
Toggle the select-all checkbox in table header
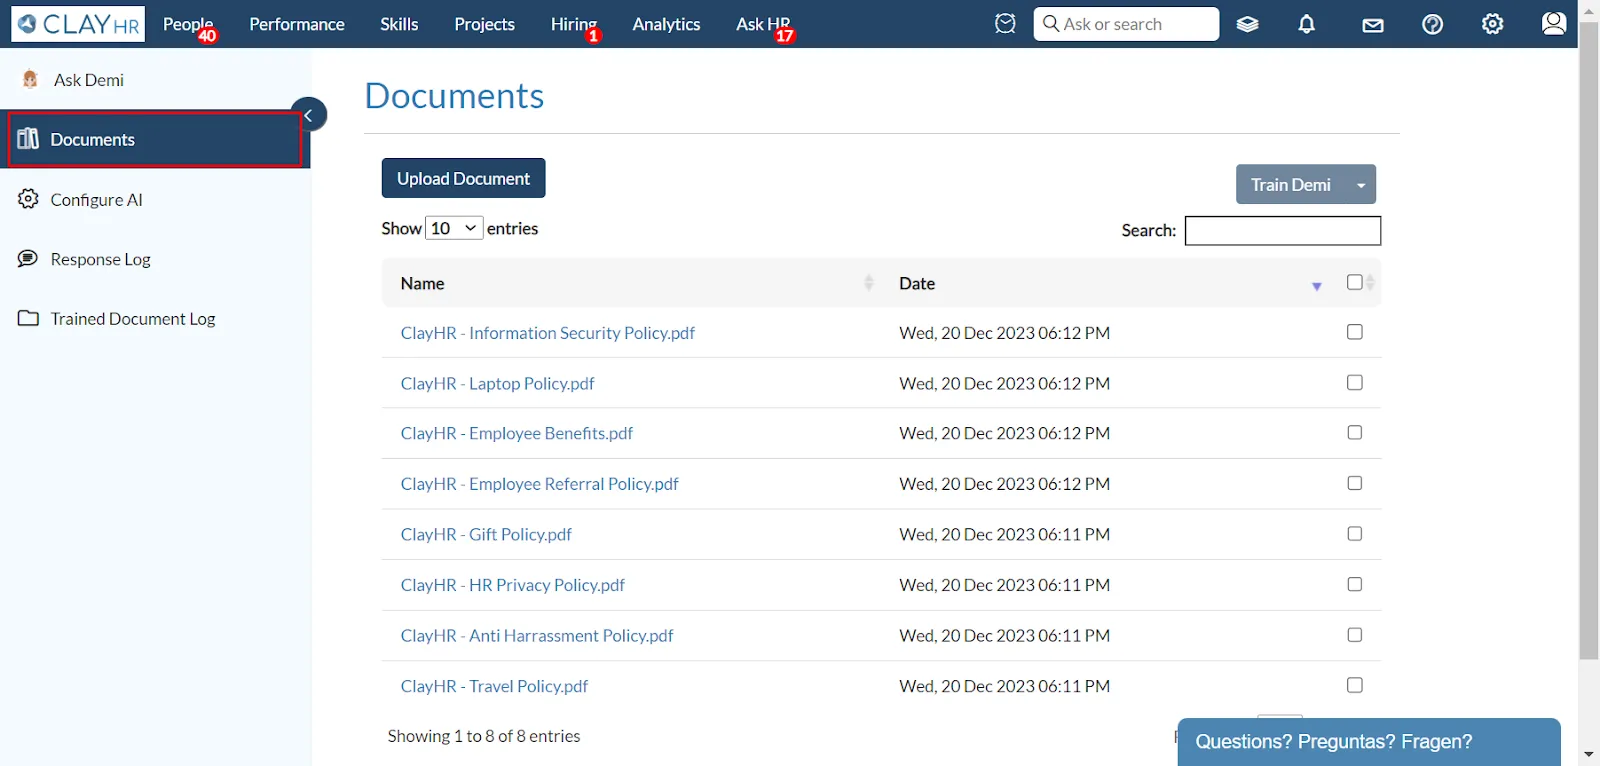pos(1354,282)
